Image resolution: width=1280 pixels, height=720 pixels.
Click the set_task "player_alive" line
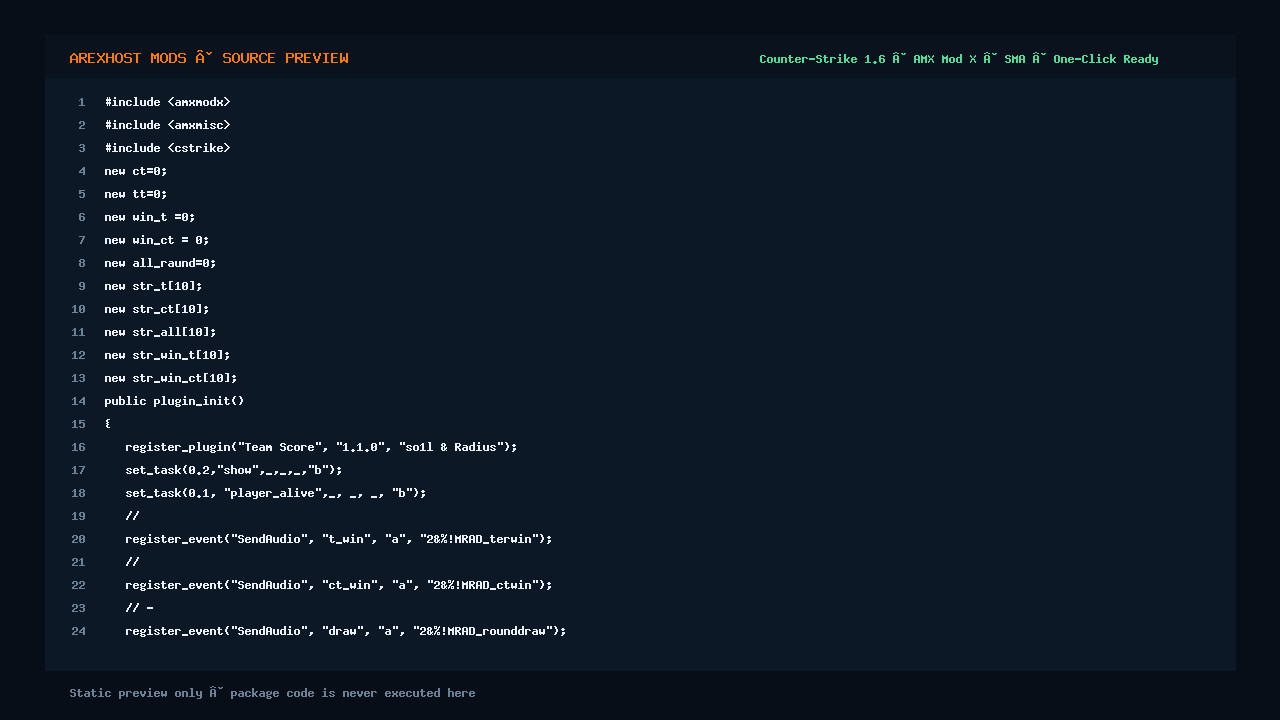point(276,493)
